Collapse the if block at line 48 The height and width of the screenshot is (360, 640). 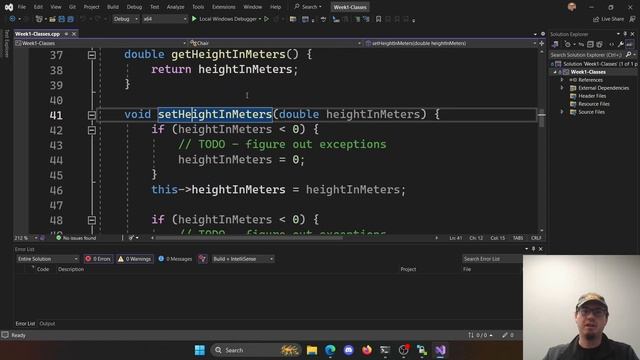pyautogui.click(x=92, y=220)
